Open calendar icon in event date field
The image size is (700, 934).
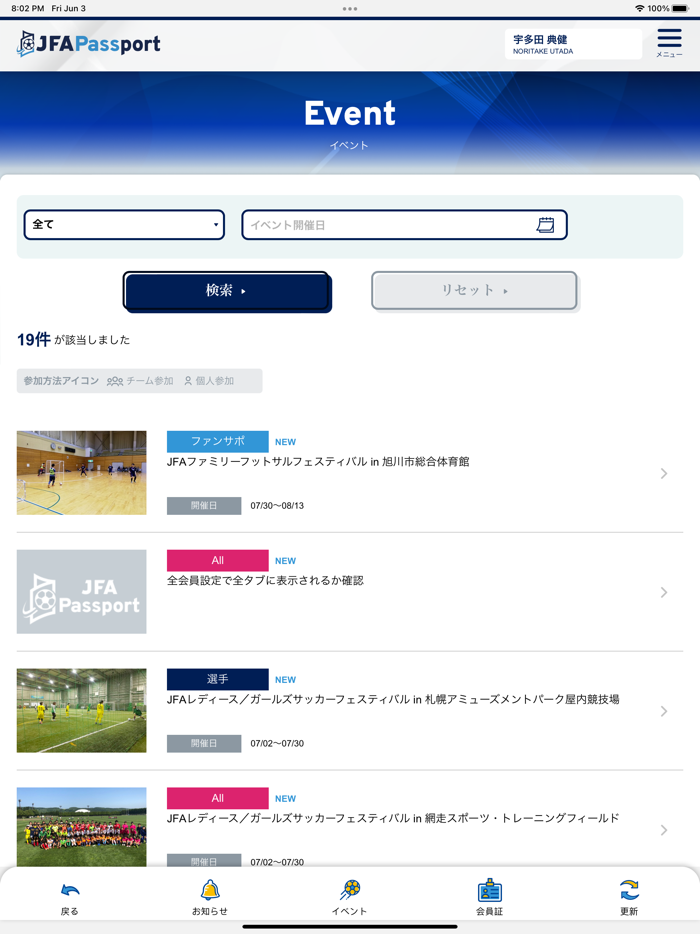tap(545, 225)
